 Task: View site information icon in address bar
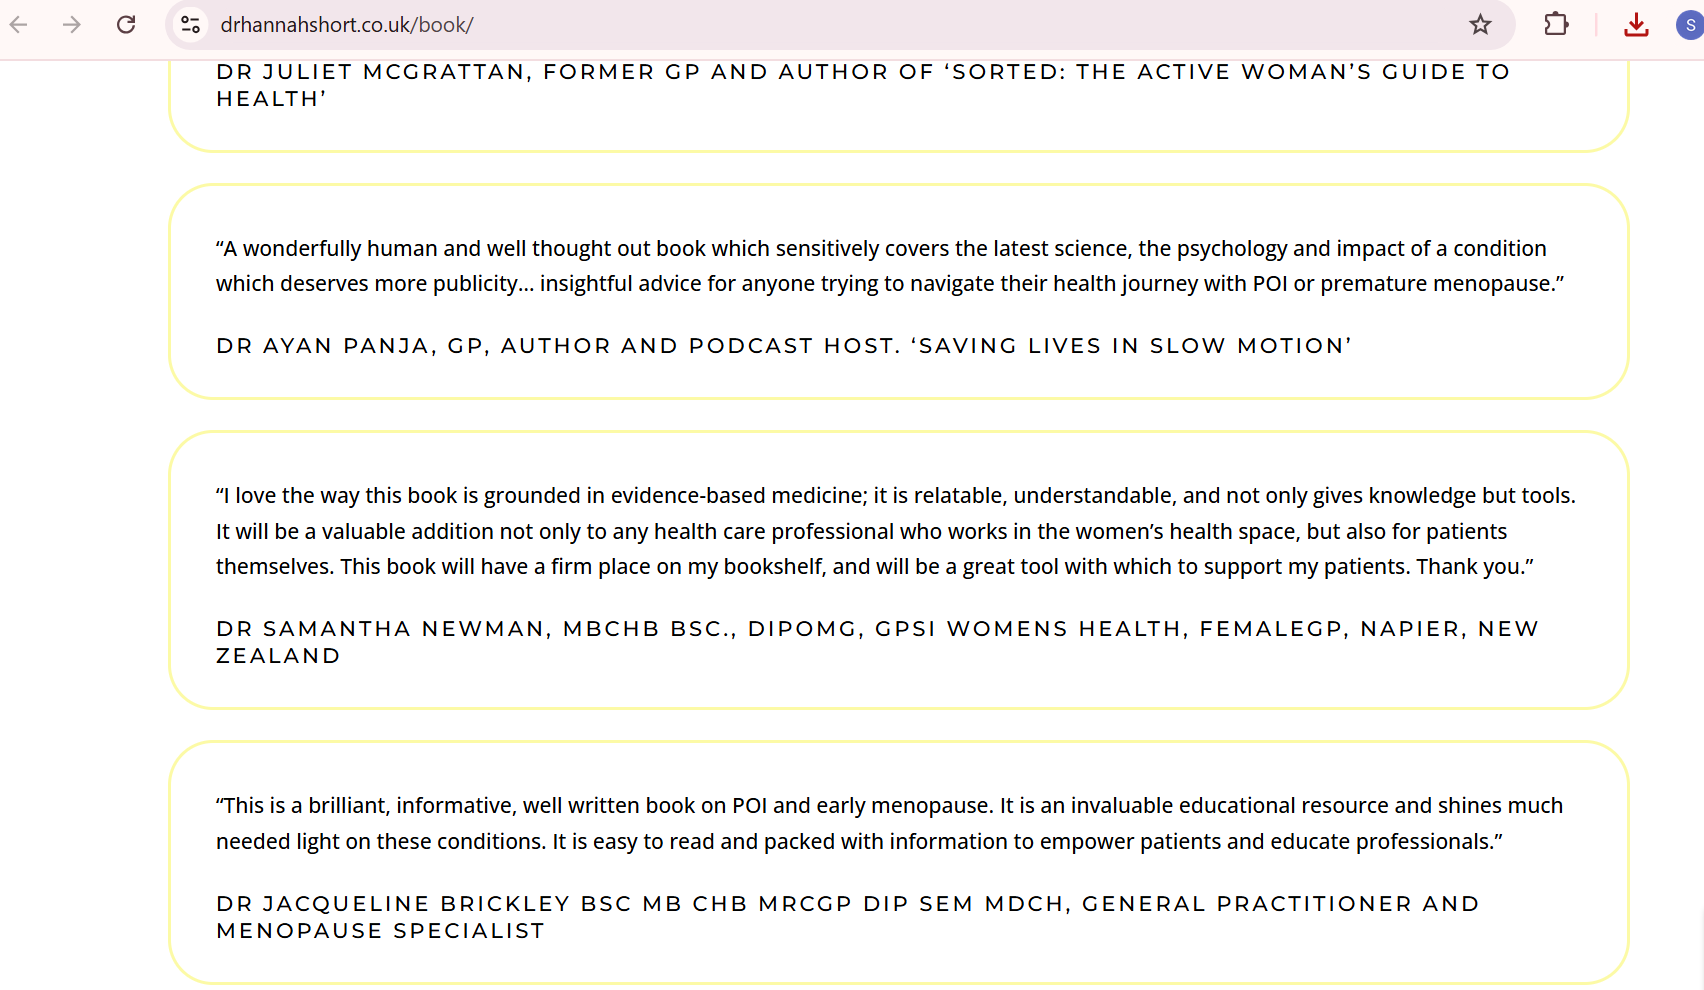click(190, 24)
